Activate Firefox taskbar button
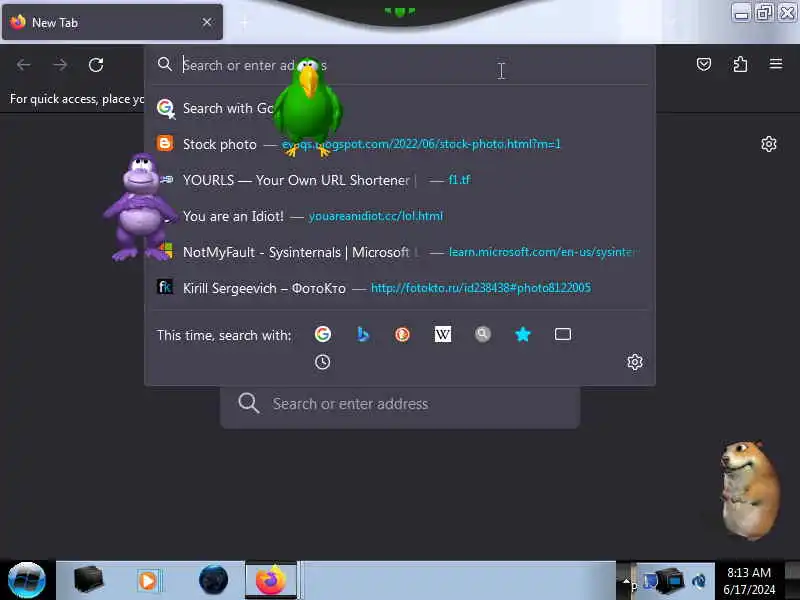 click(271, 580)
